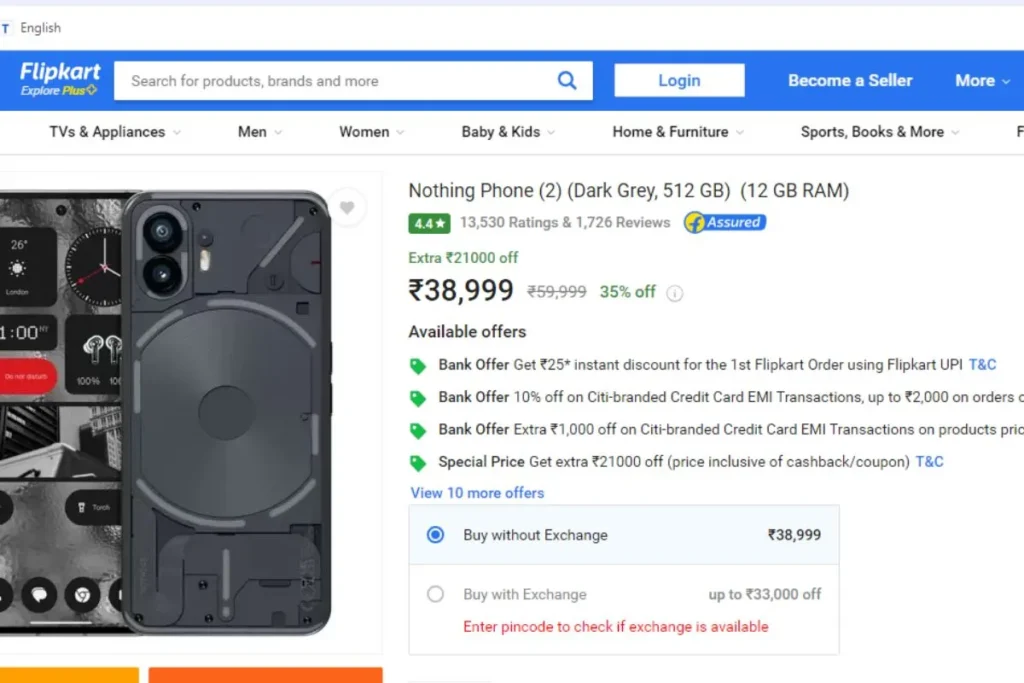Click green tag icon of Extra ₹1,000 off offer

coord(418,430)
